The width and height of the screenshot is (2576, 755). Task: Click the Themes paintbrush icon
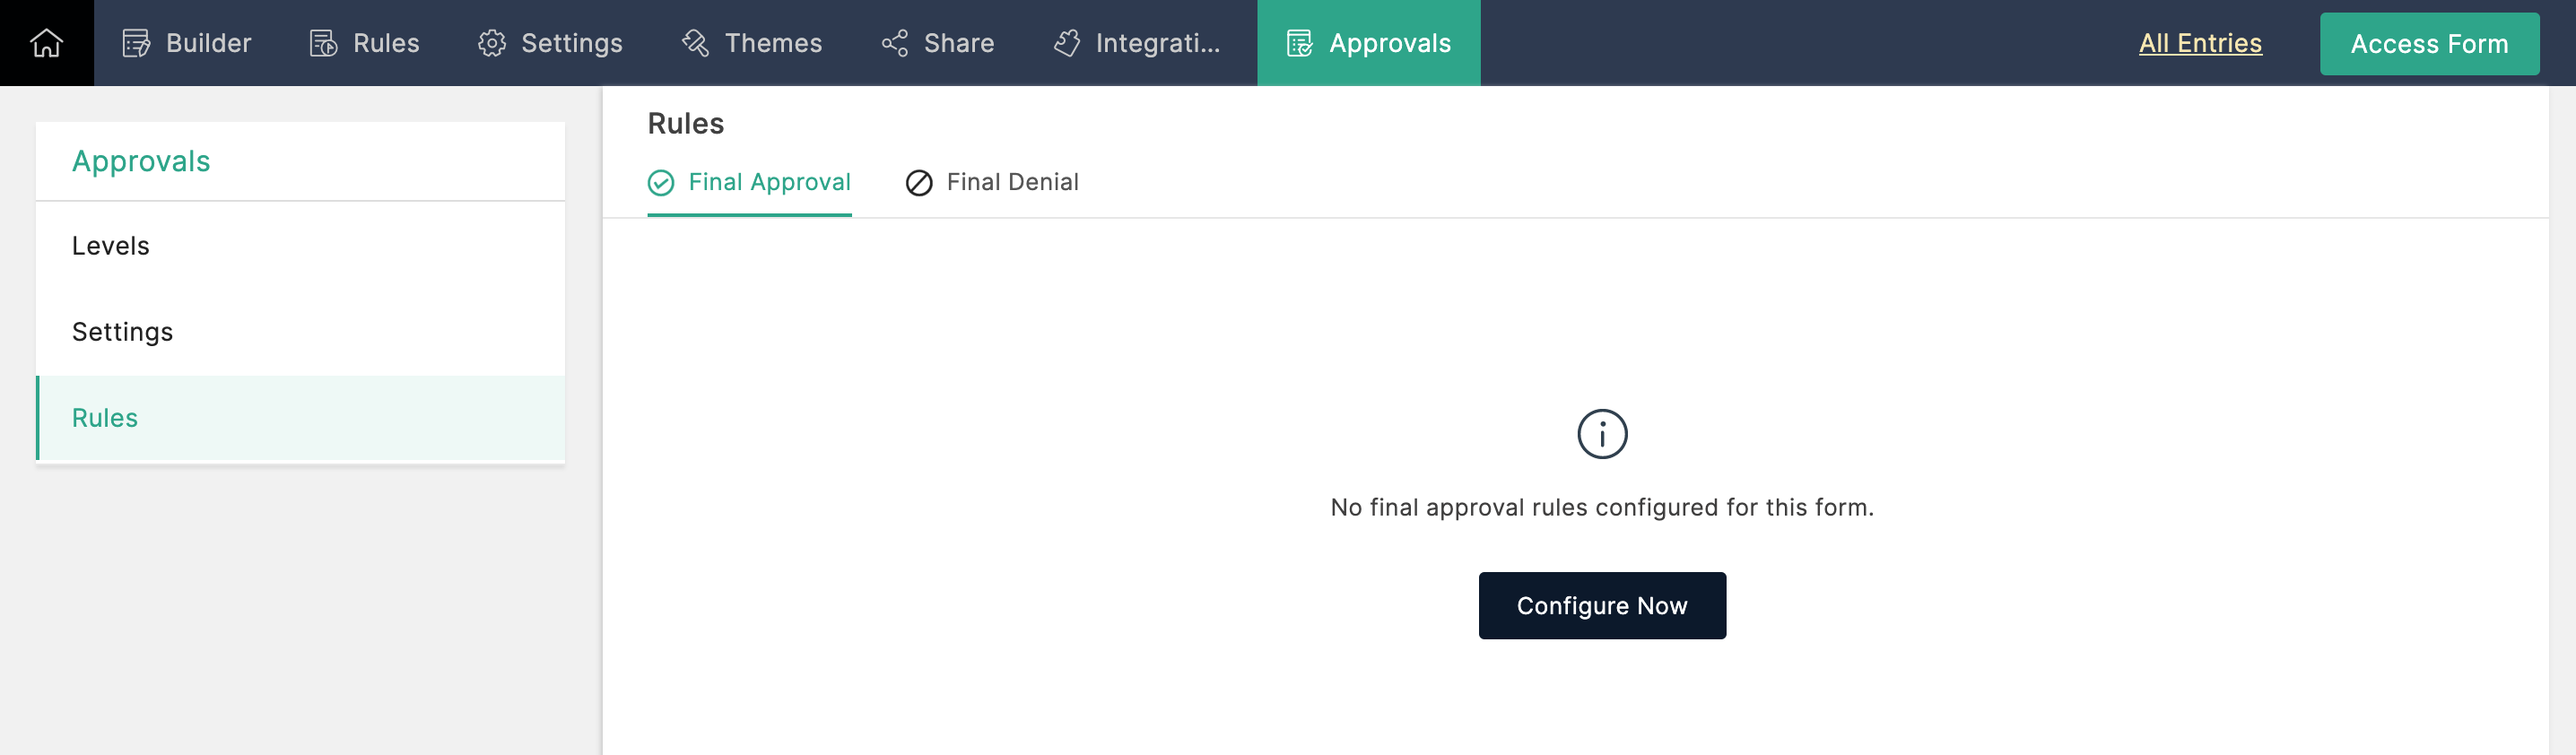coord(695,43)
